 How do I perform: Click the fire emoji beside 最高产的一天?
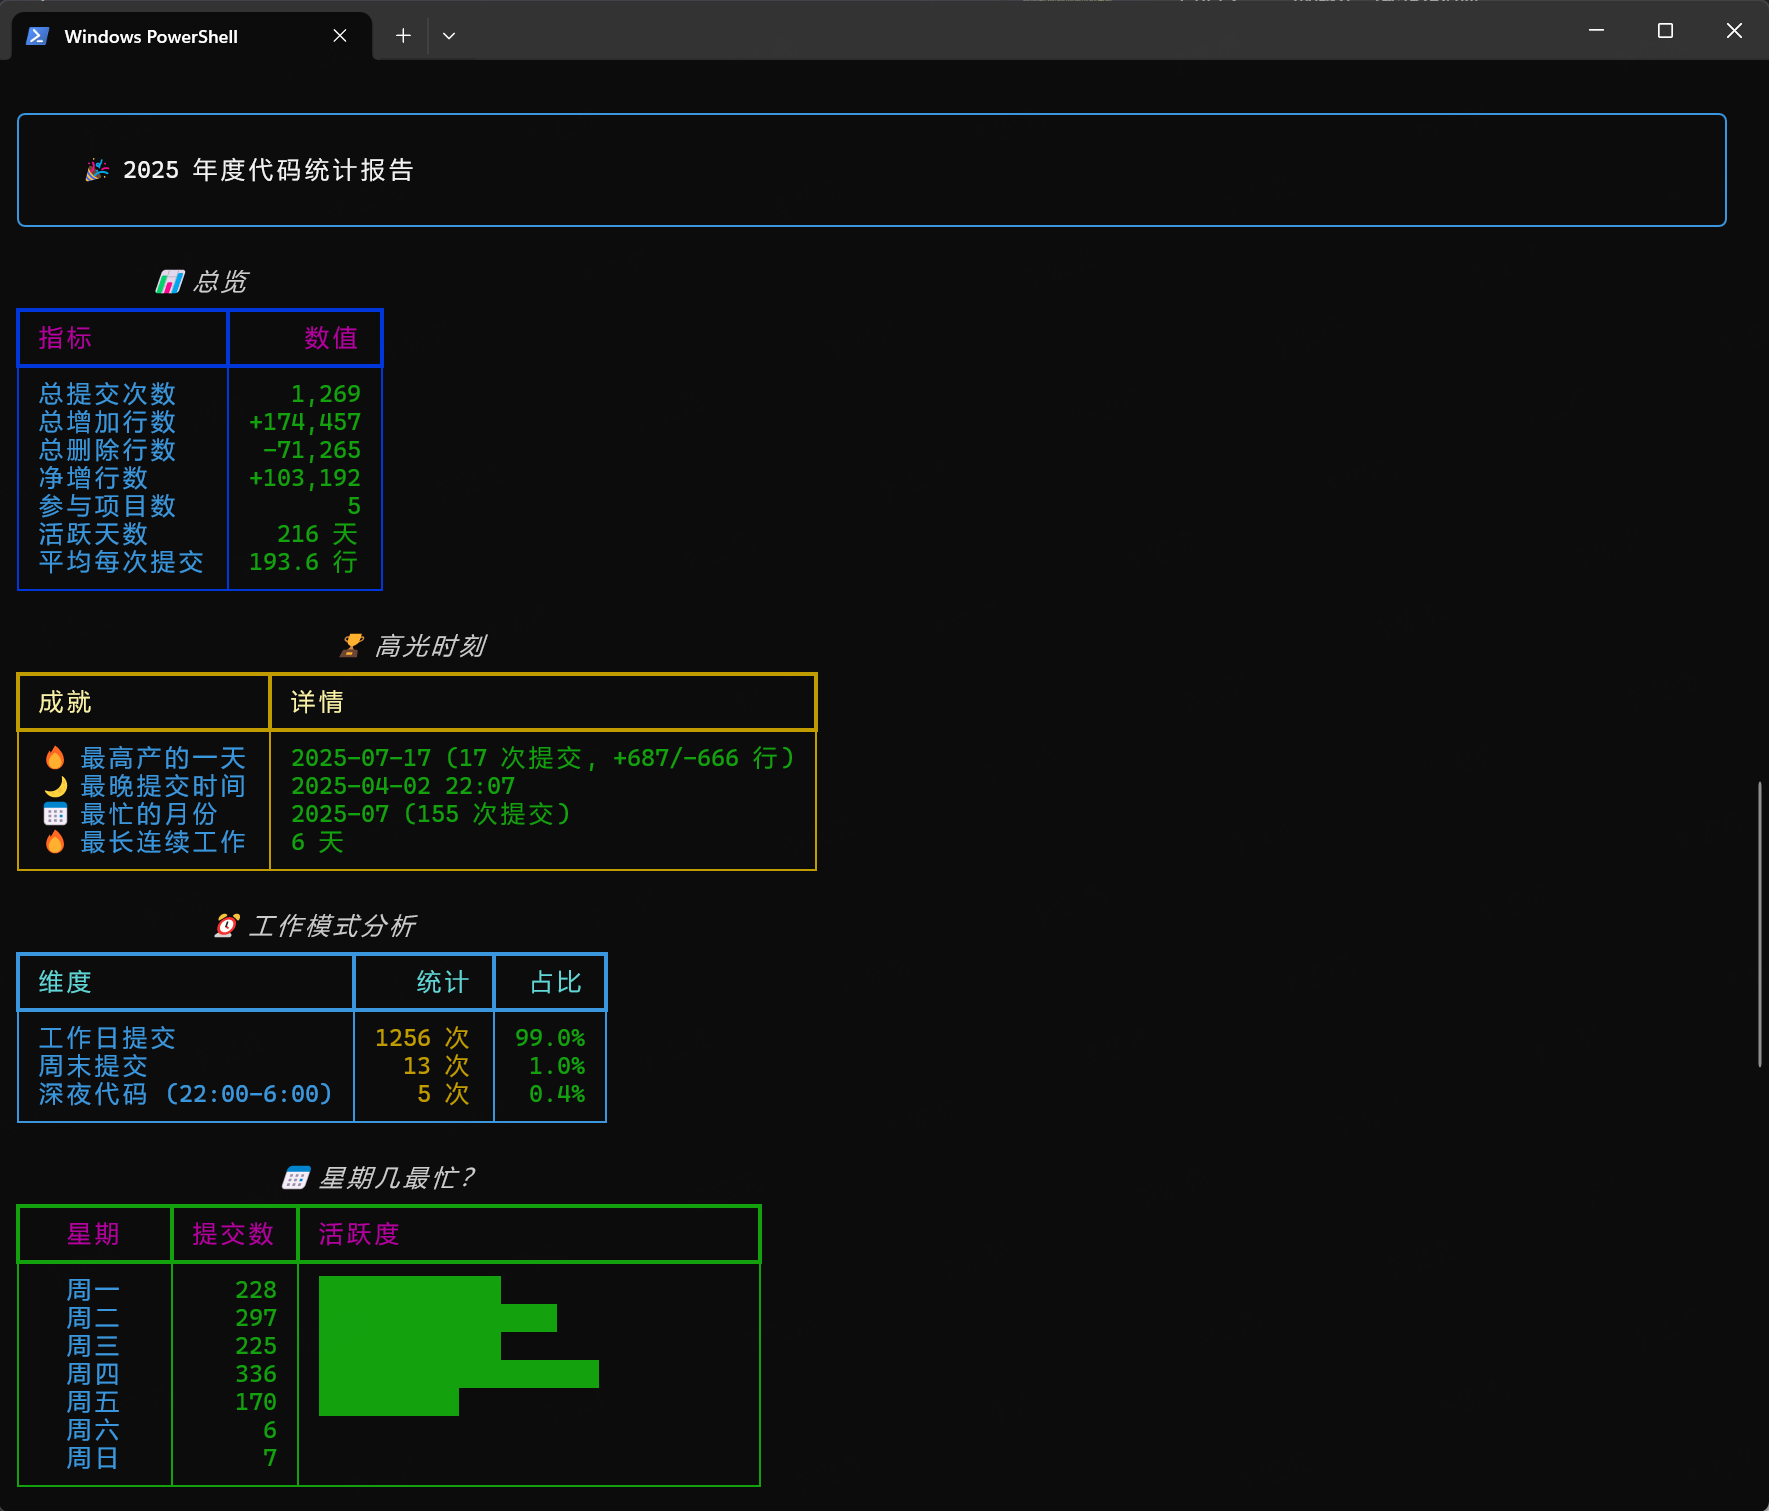55,758
